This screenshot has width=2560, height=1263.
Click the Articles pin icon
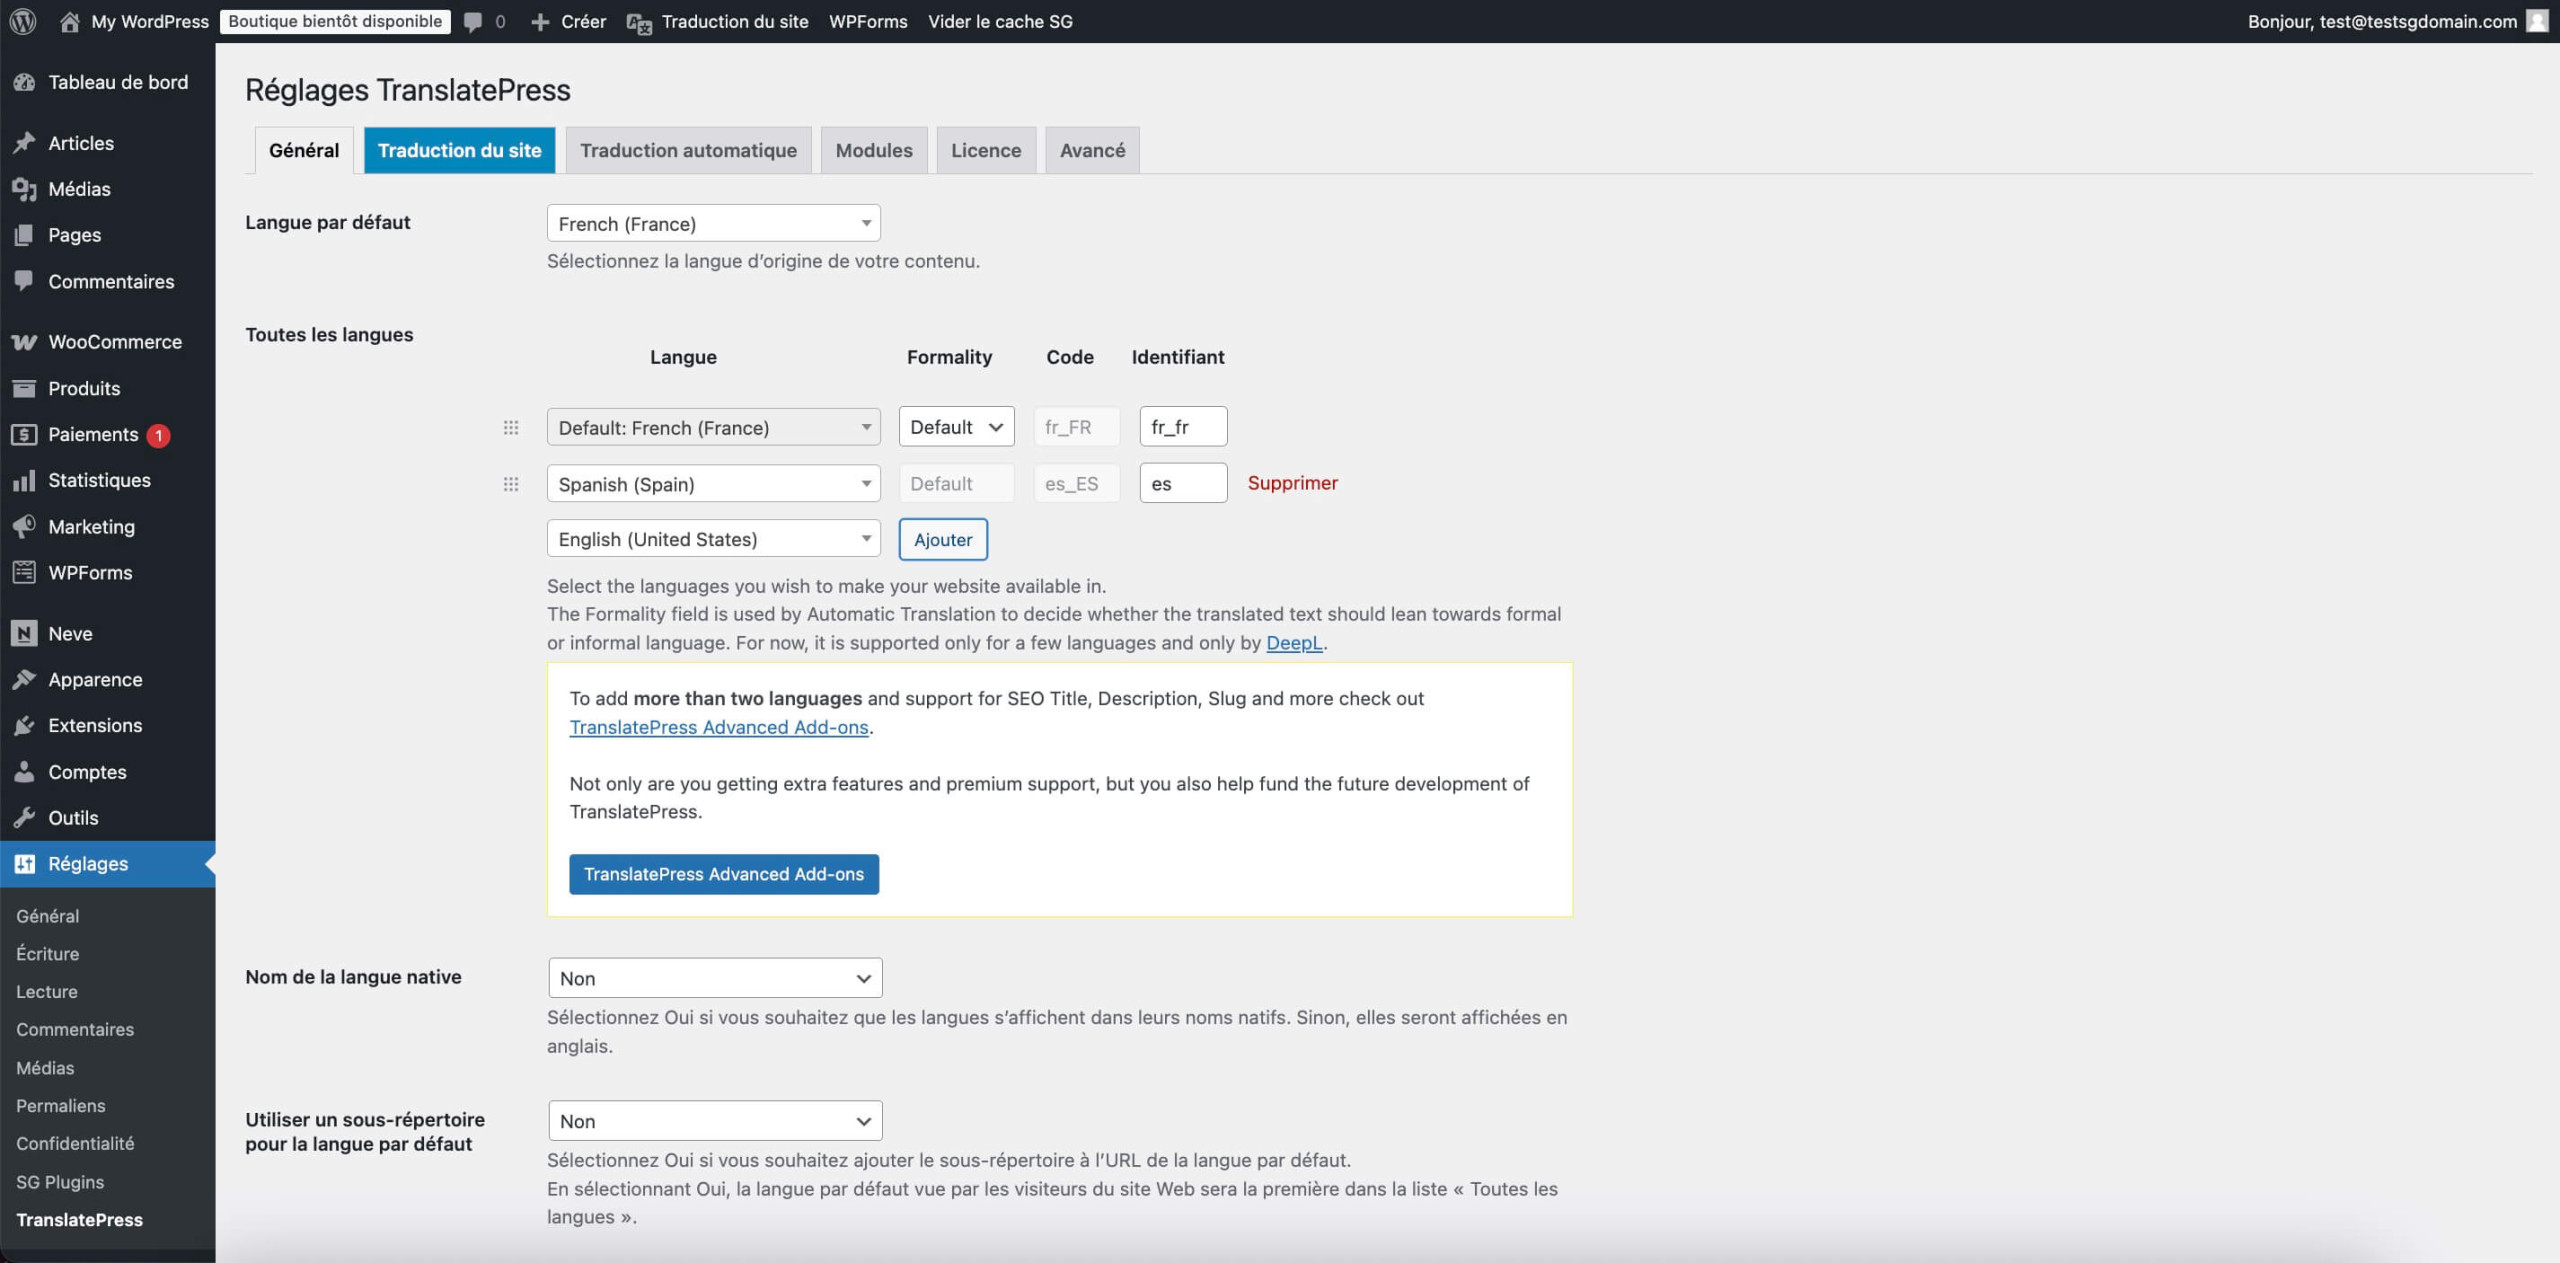point(24,143)
